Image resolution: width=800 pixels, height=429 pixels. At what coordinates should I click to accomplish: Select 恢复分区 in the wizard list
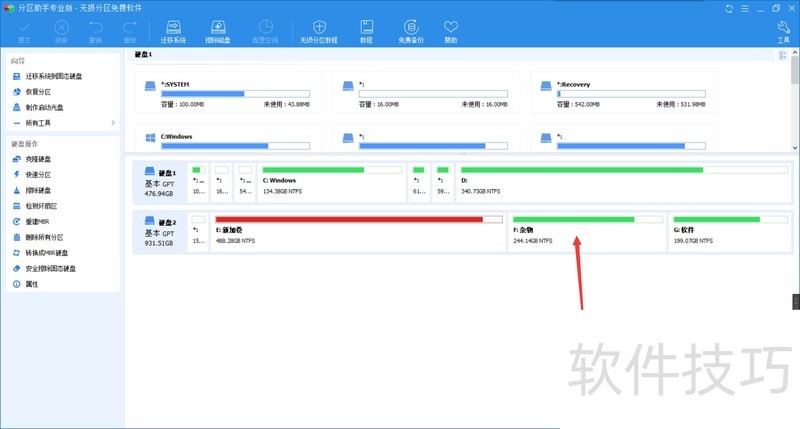pos(39,92)
